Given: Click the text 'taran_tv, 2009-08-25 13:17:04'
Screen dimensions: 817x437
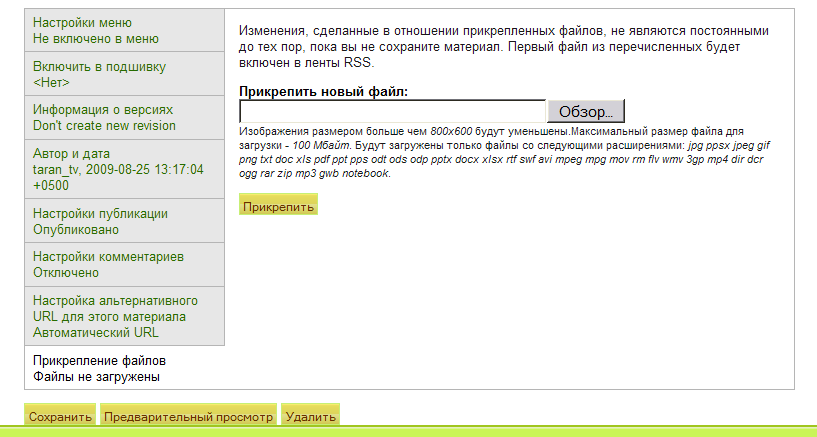Looking at the screenshot, I should coord(118,169).
